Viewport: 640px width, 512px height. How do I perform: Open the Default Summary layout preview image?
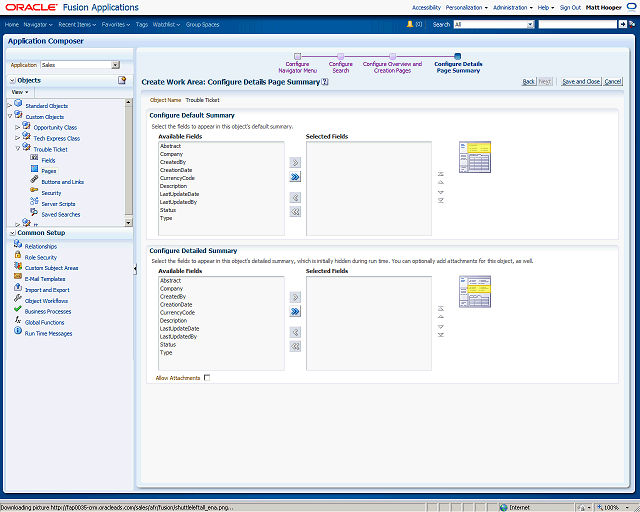point(475,157)
